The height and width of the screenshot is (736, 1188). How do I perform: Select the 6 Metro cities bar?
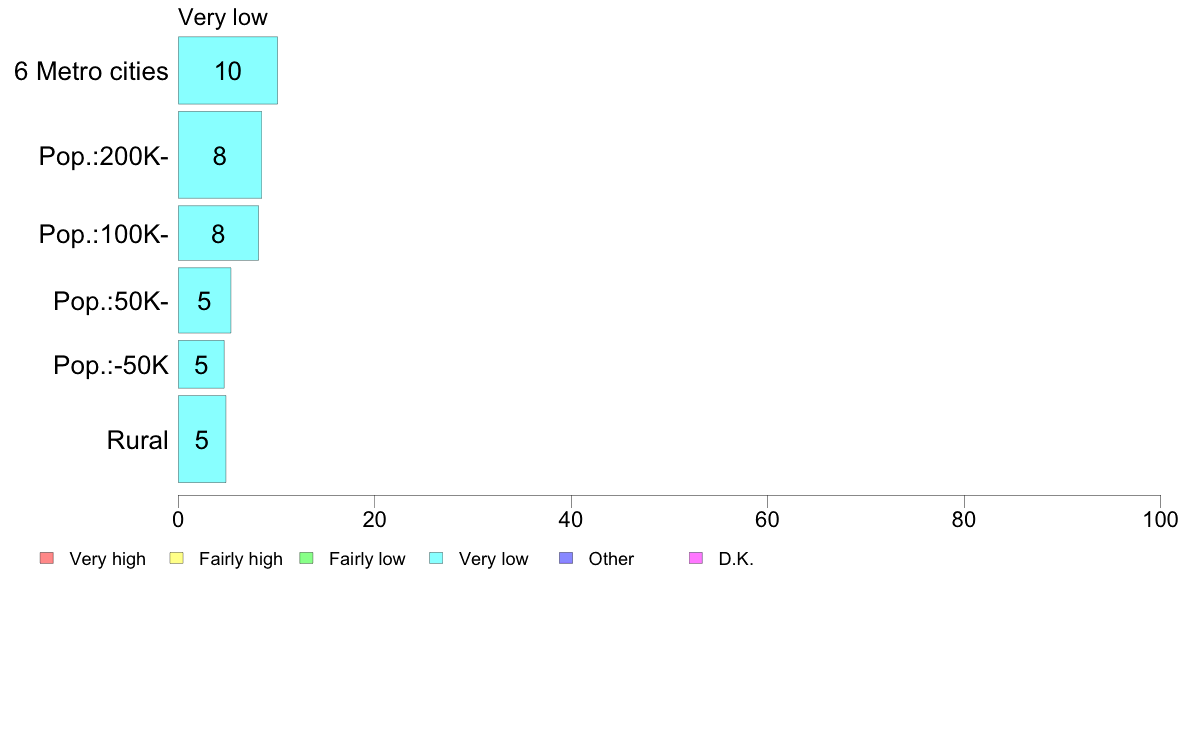pyautogui.click(x=228, y=70)
